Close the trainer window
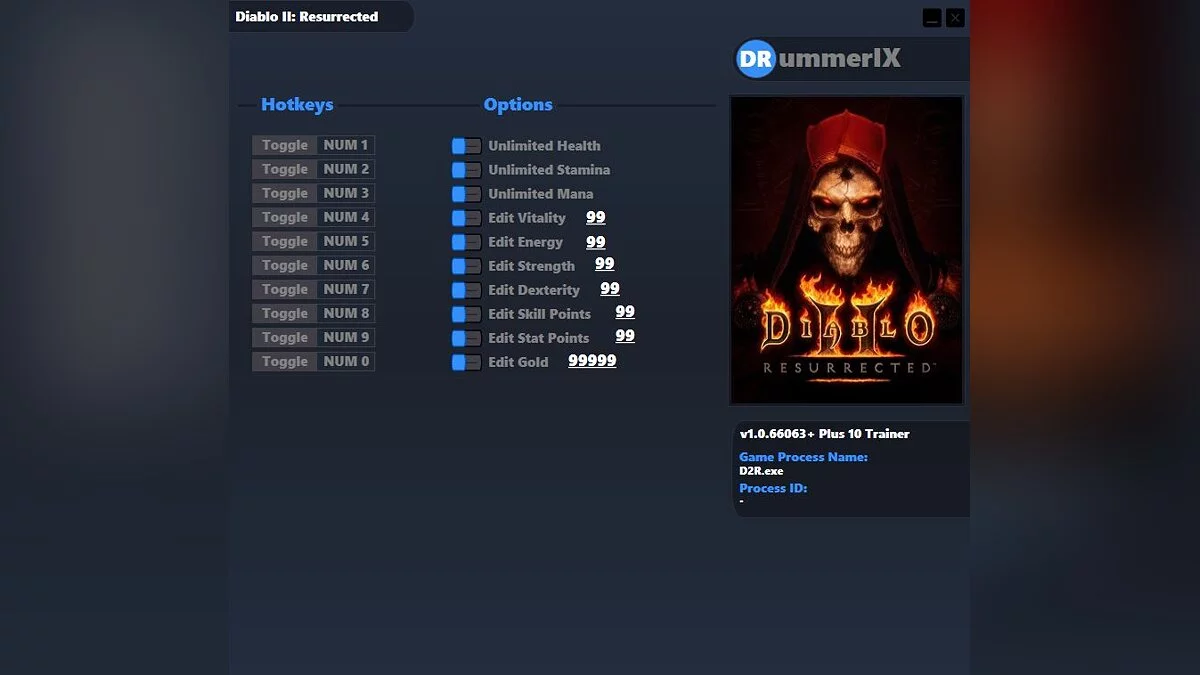The width and height of the screenshot is (1200, 675). [956, 17]
